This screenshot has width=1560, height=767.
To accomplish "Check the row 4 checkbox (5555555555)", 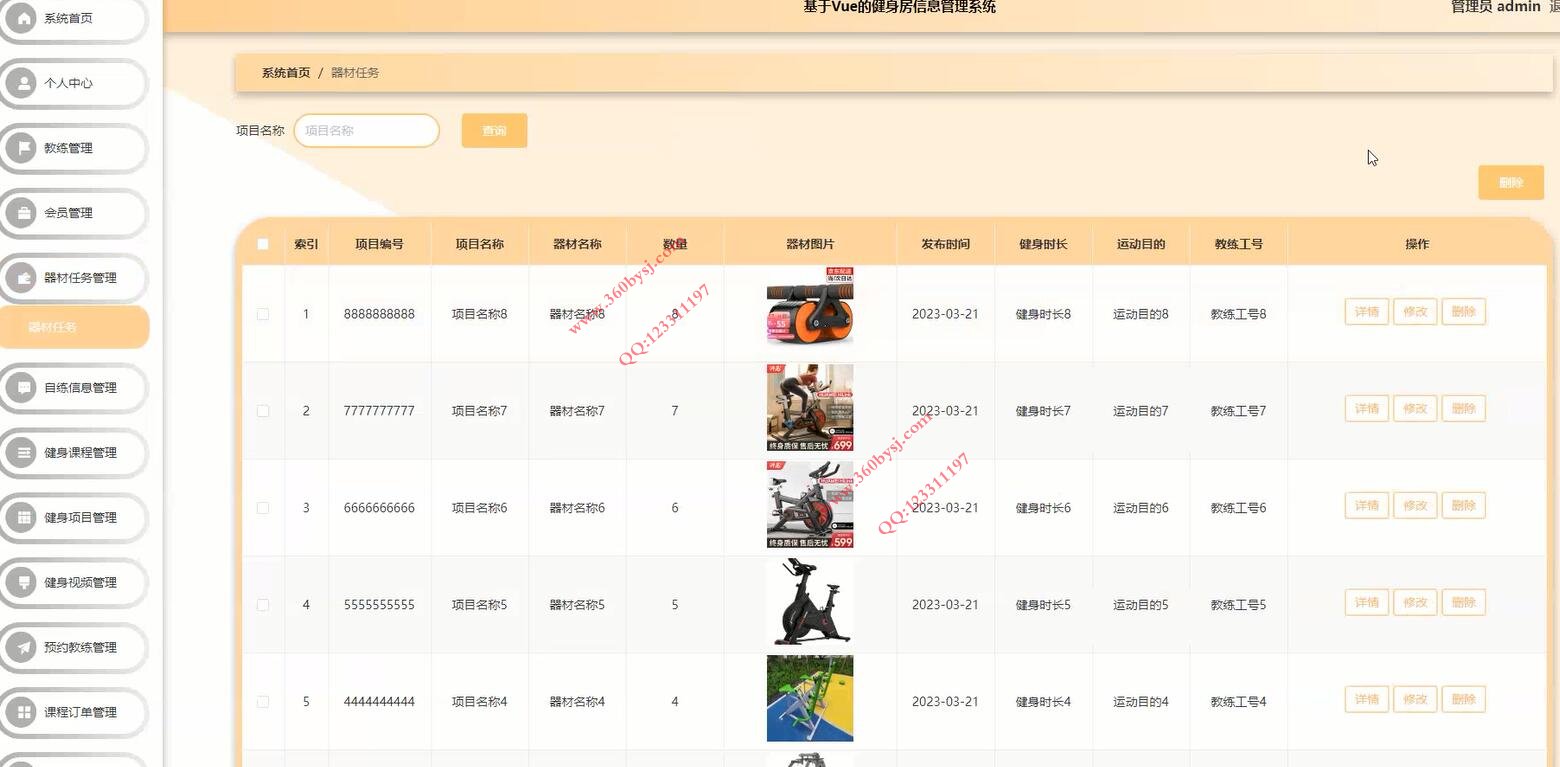I will pos(263,605).
